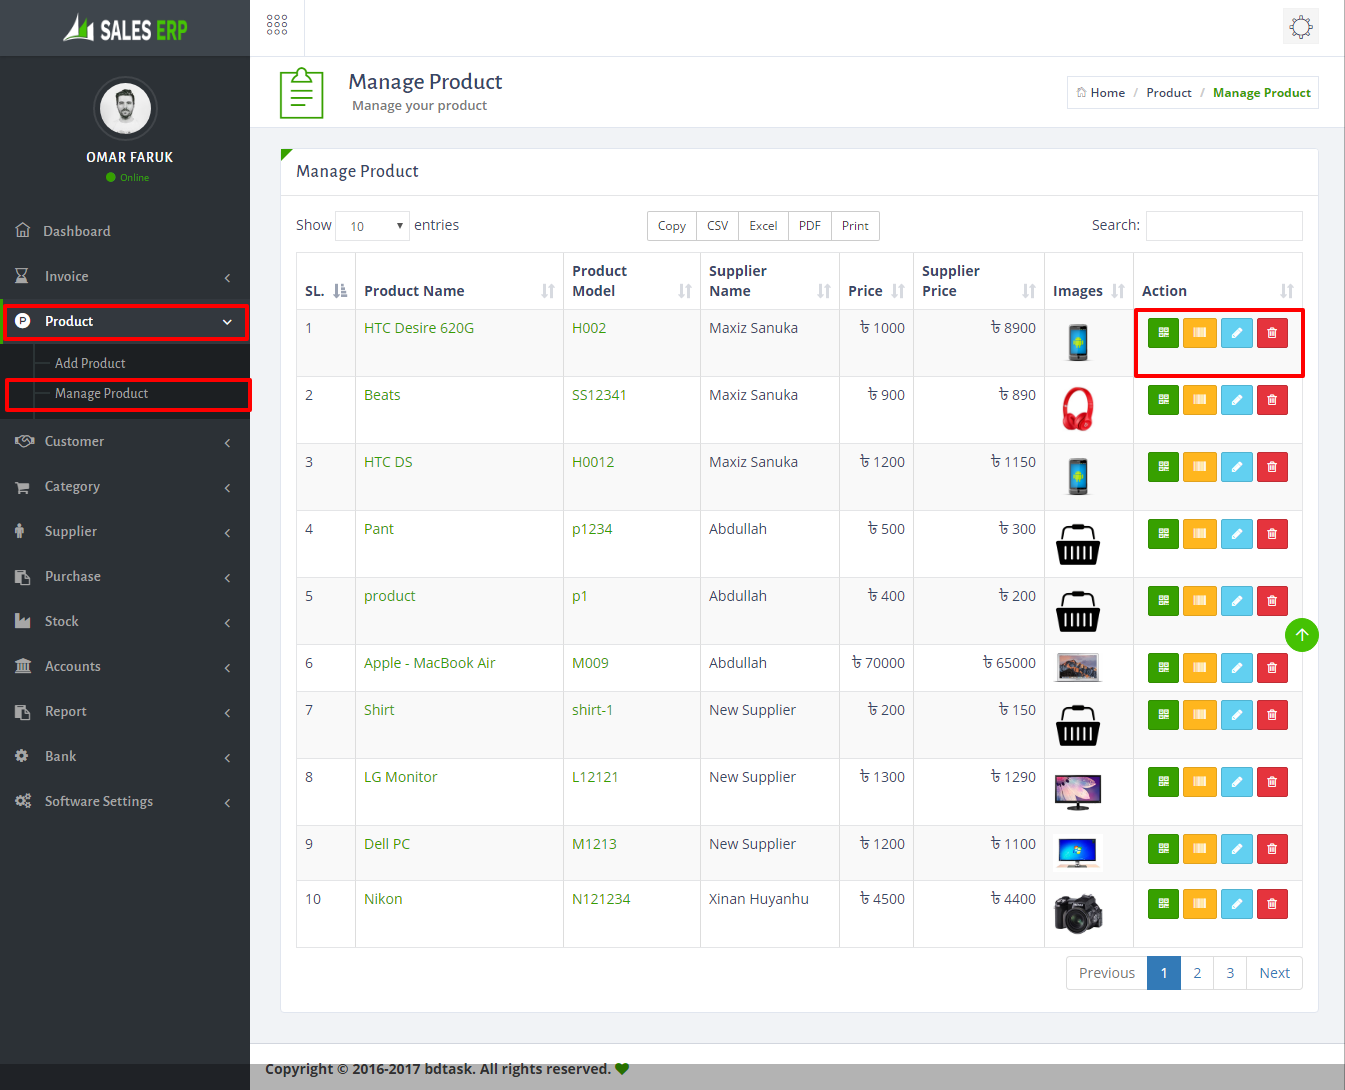Select Add Product in sidebar submenu
1345x1090 pixels.
point(90,363)
